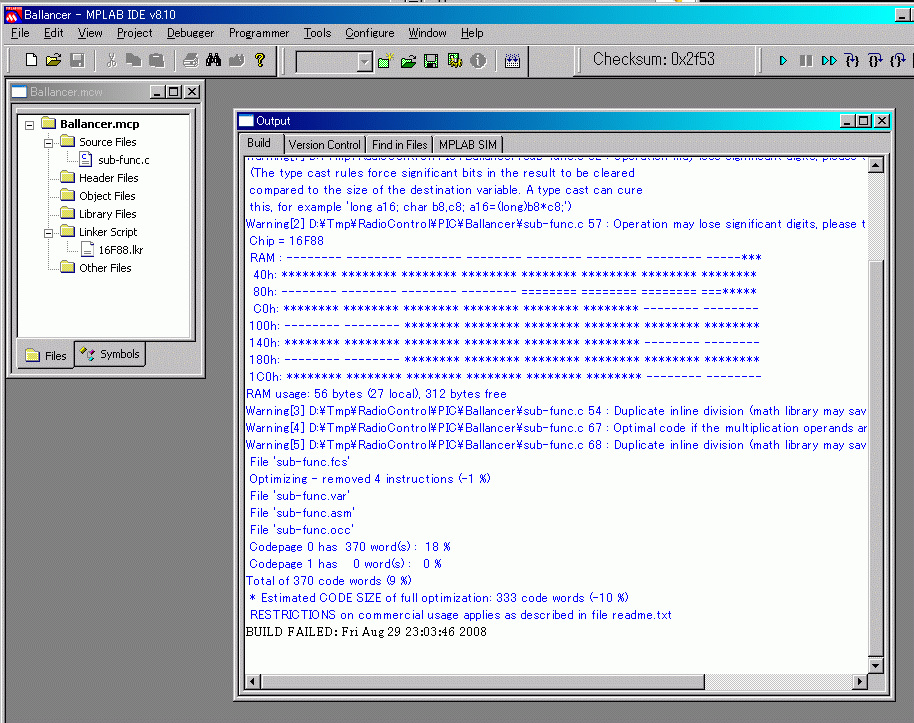Click the Output horizontal scroll left arrow
Viewport: 914px width, 723px height.
tap(253, 681)
